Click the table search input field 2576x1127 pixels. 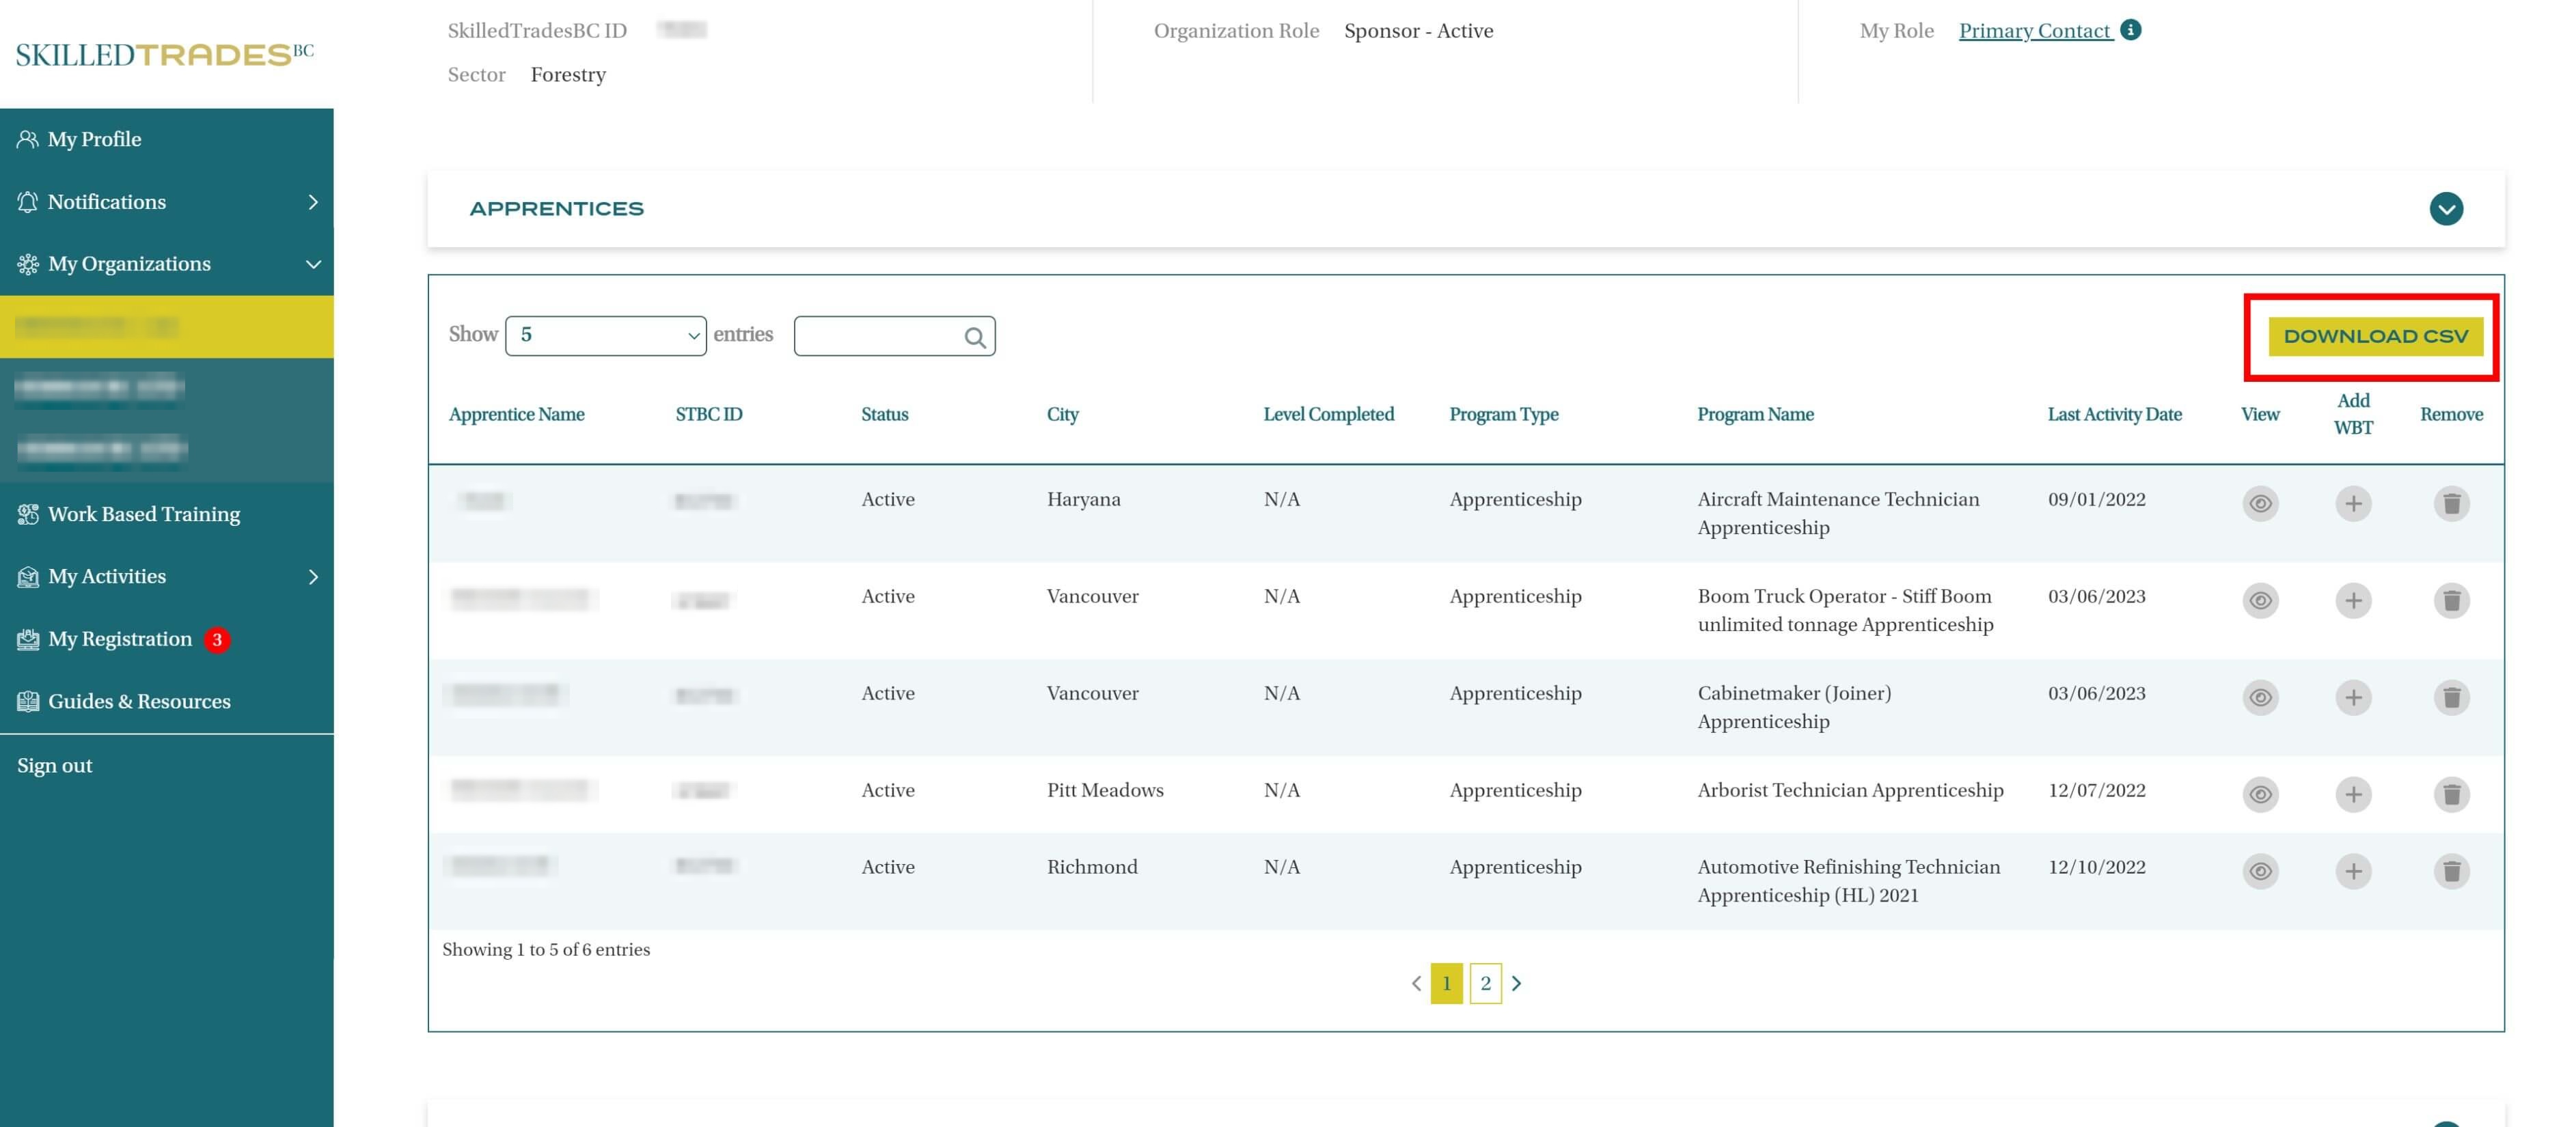(x=878, y=336)
